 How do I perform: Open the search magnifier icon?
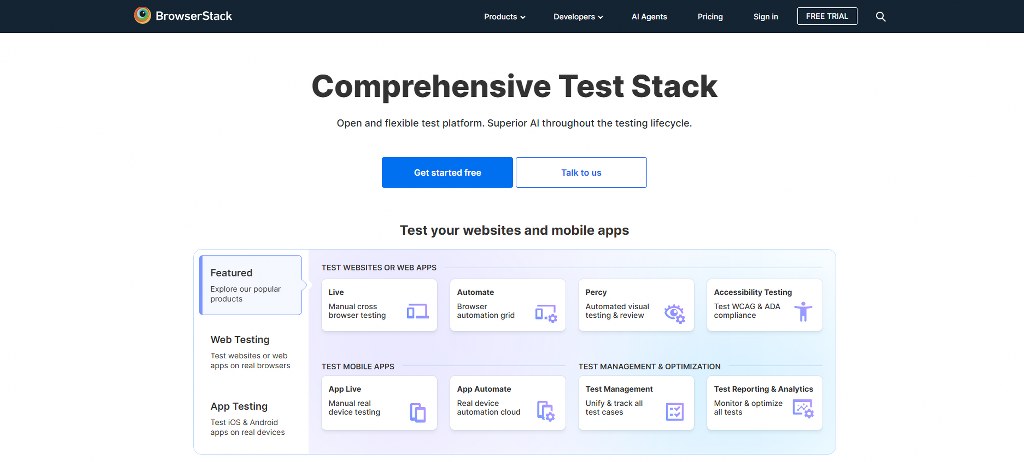pyautogui.click(x=880, y=17)
